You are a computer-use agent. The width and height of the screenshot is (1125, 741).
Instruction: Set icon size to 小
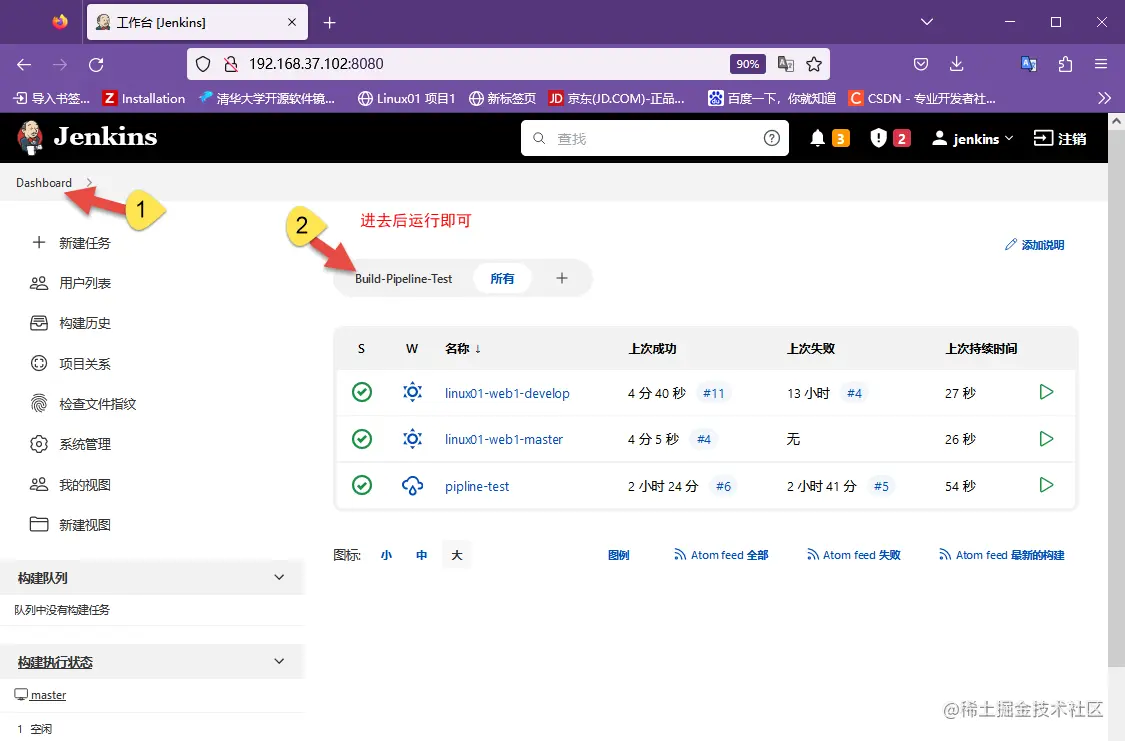click(x=386, y=554)
